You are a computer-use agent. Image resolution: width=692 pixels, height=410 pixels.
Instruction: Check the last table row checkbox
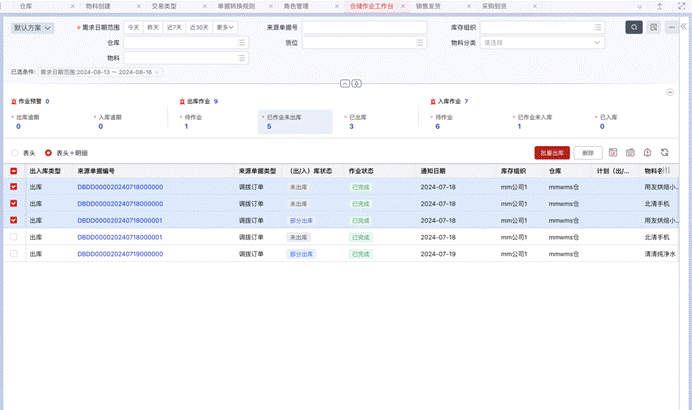pyautogui.click(x=14, y=254)
